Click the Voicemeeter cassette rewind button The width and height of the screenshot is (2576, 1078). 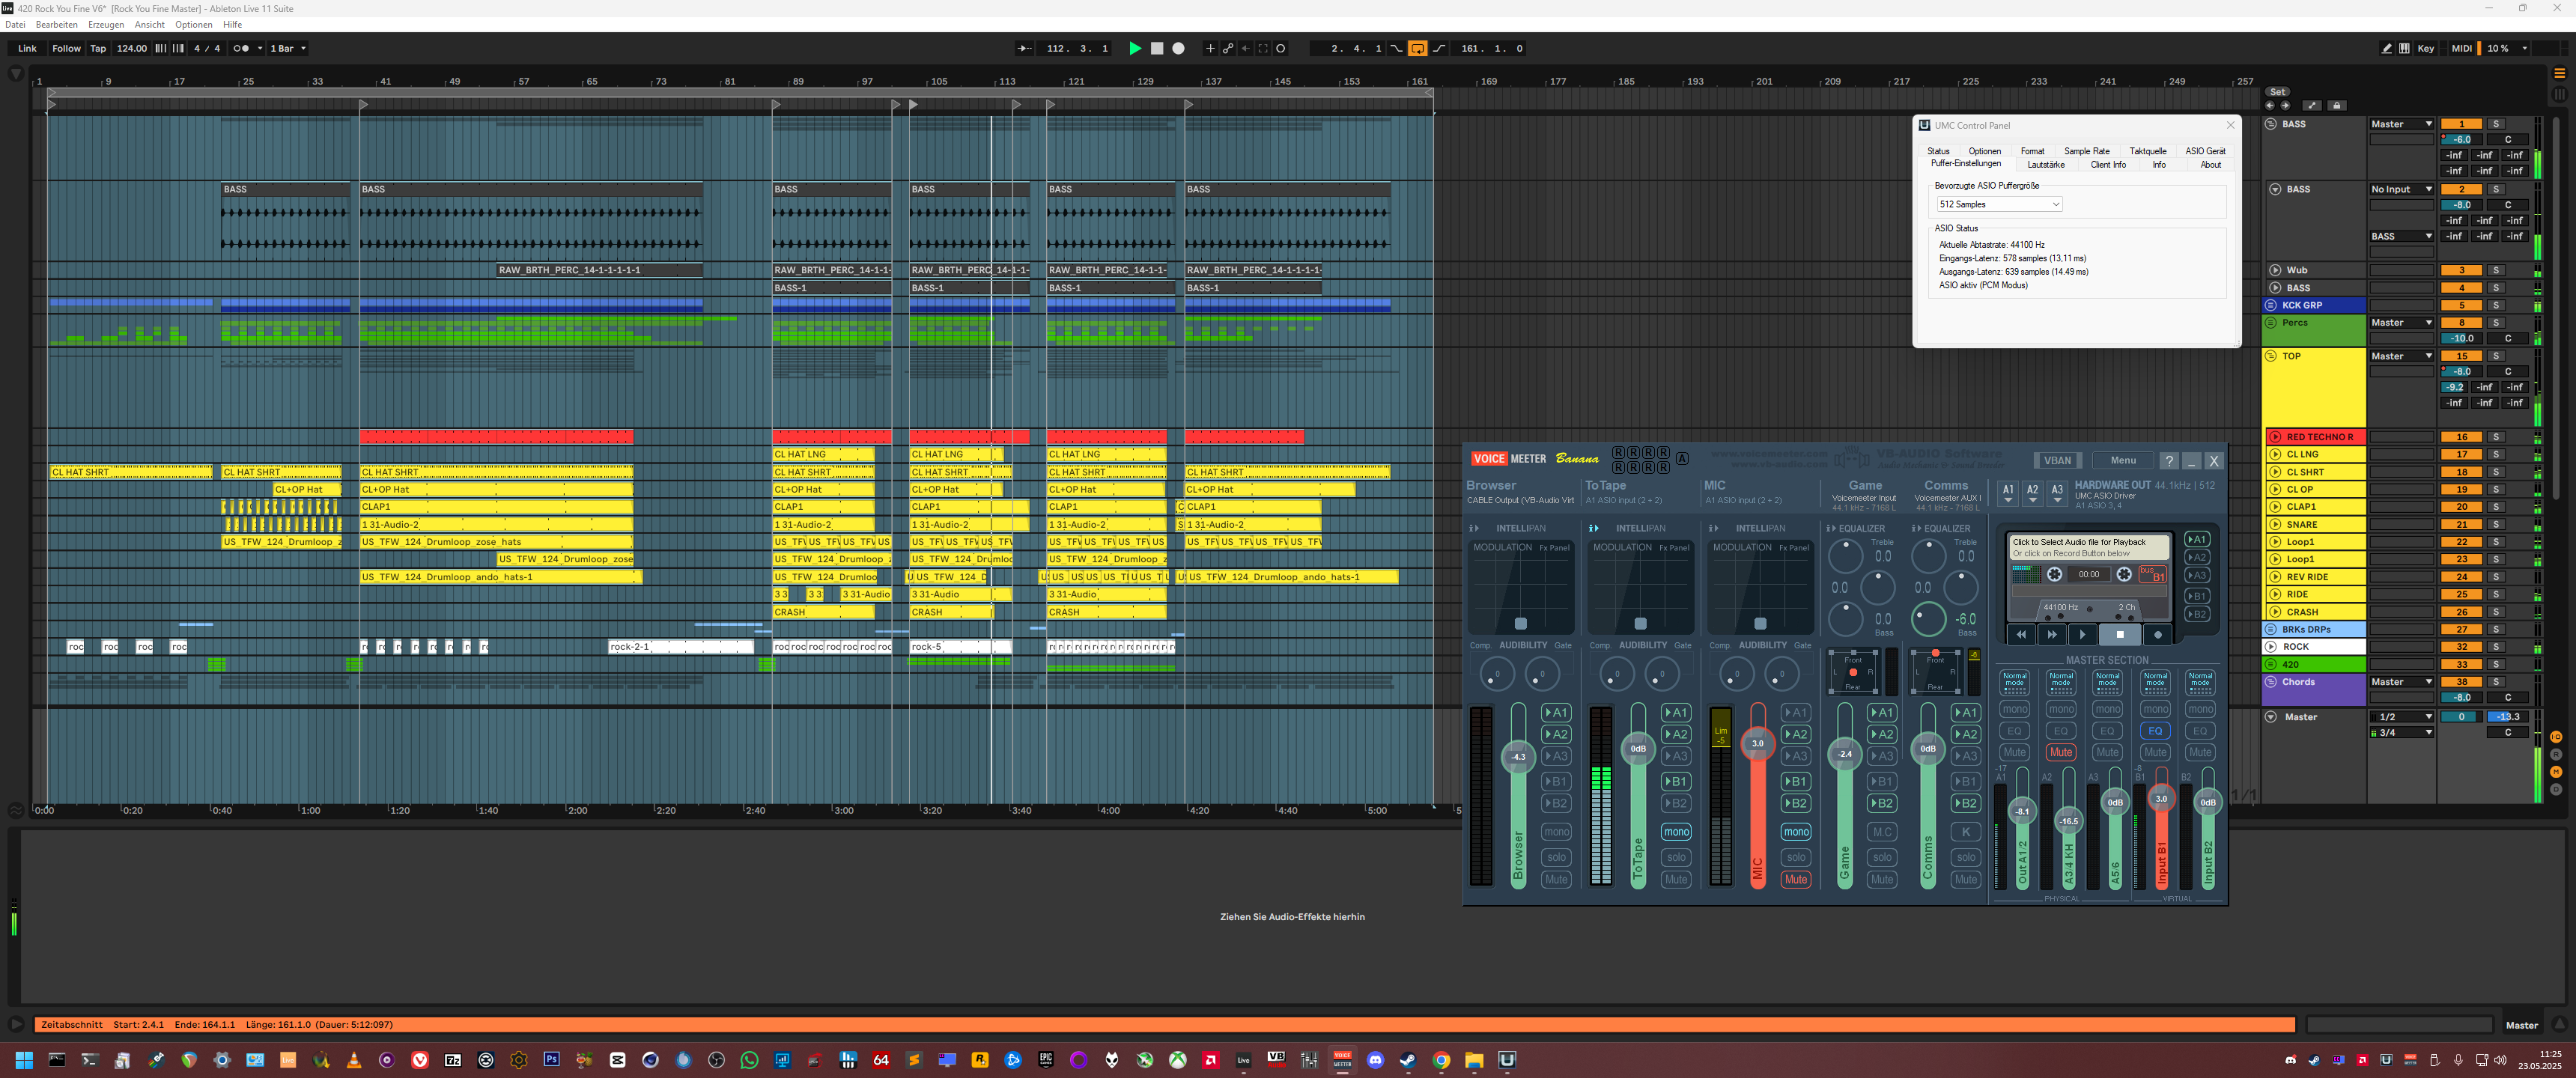coord(2021,634)
